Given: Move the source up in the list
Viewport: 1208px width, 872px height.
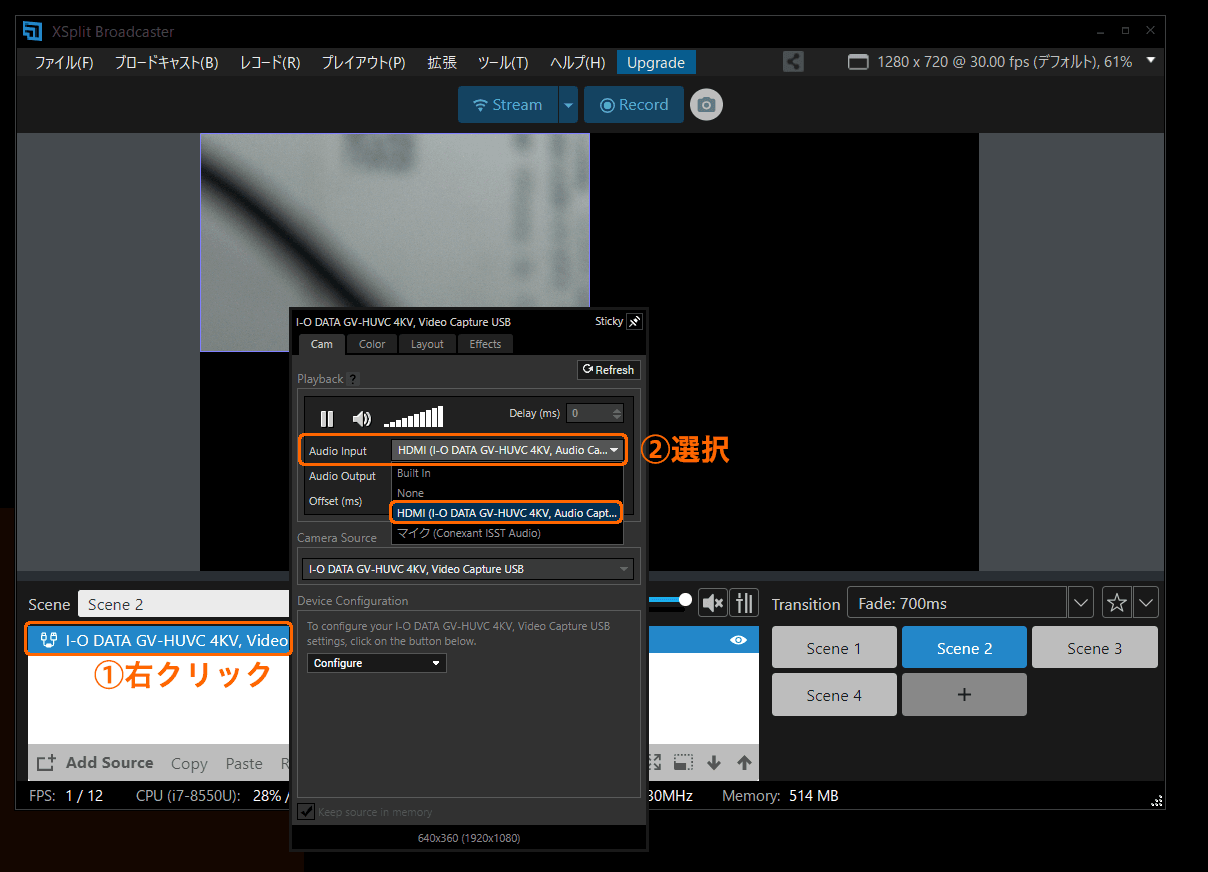Looking at the screenshot, I should (744, 763).
